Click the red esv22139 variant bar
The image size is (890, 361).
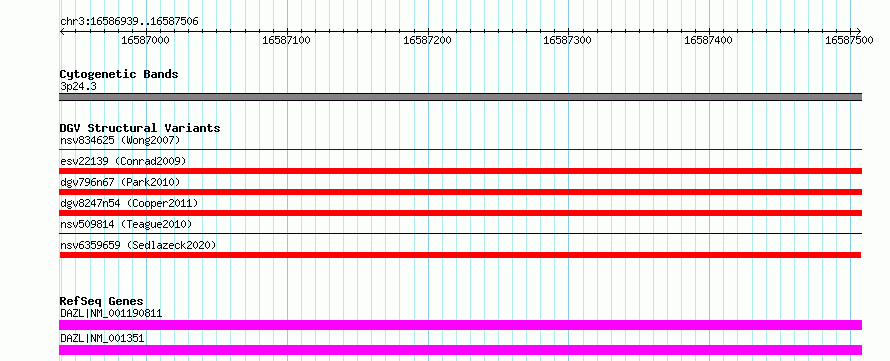click(x=460, y=171)
